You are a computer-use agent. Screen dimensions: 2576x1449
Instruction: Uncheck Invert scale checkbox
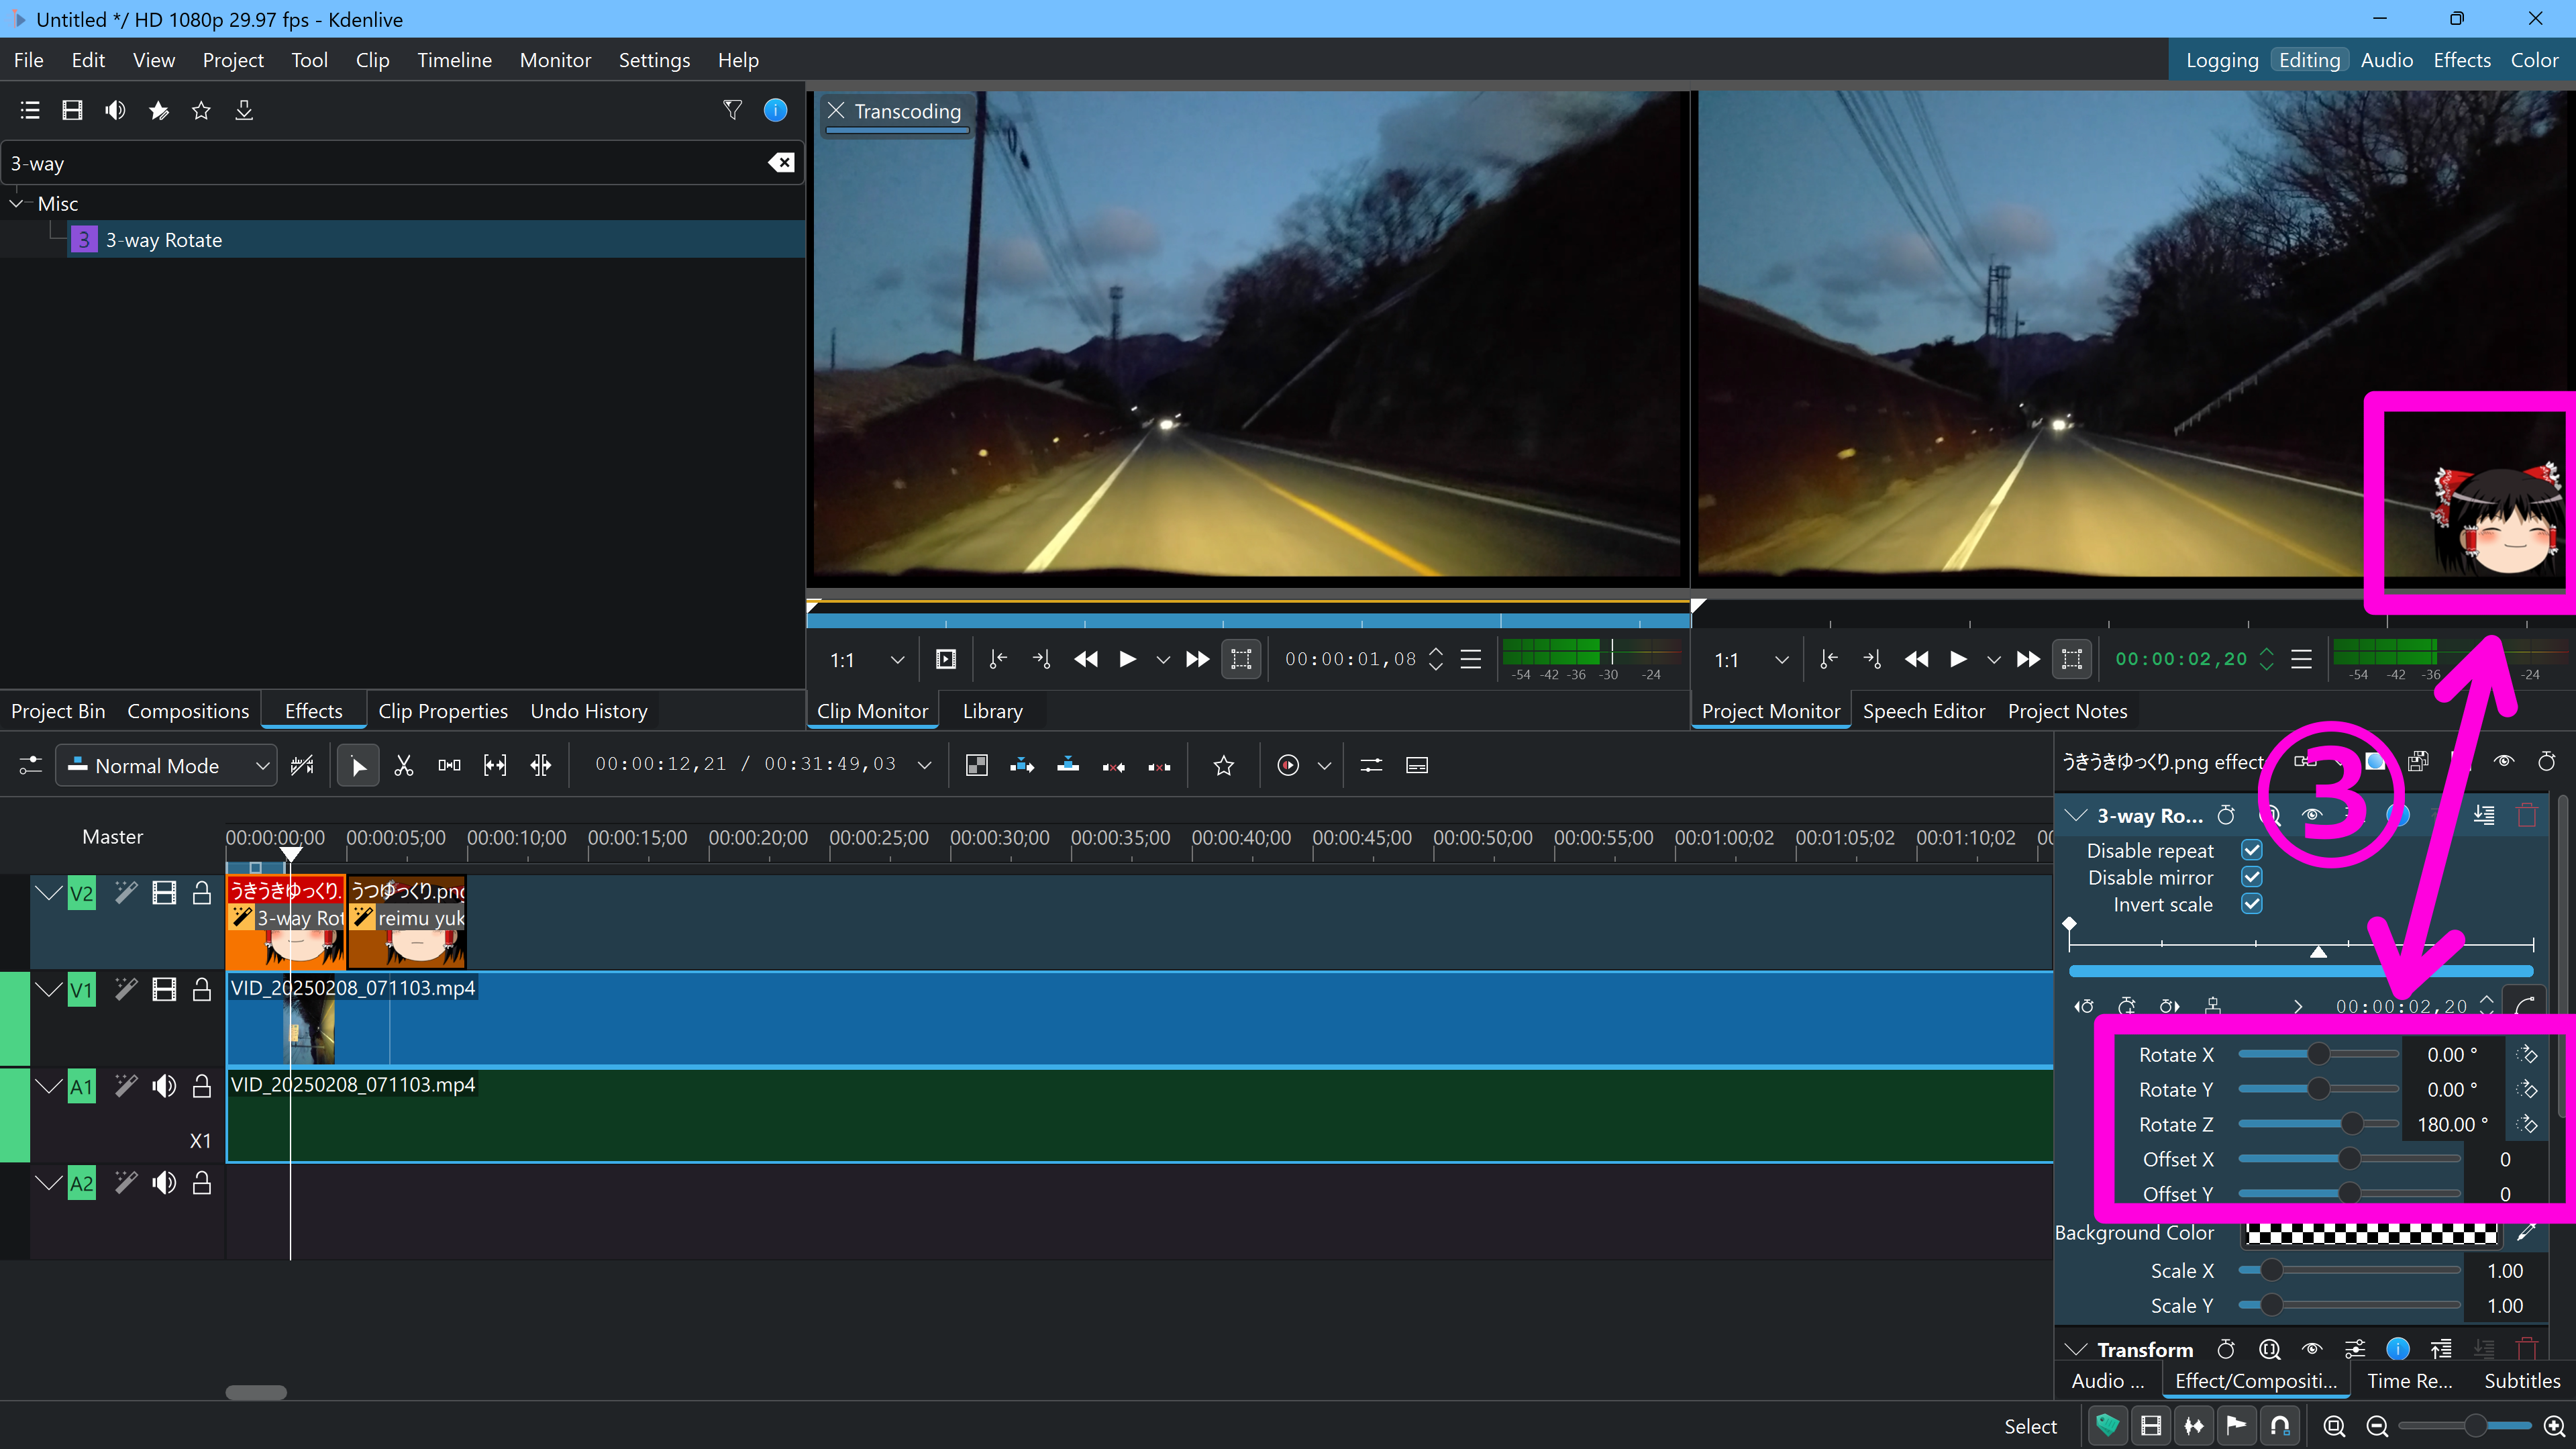coord(2252,904)
